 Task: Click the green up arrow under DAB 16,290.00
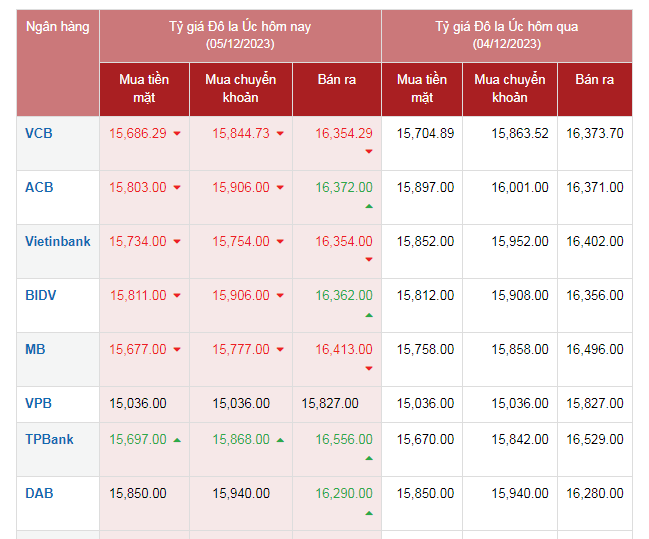point(369,512)
